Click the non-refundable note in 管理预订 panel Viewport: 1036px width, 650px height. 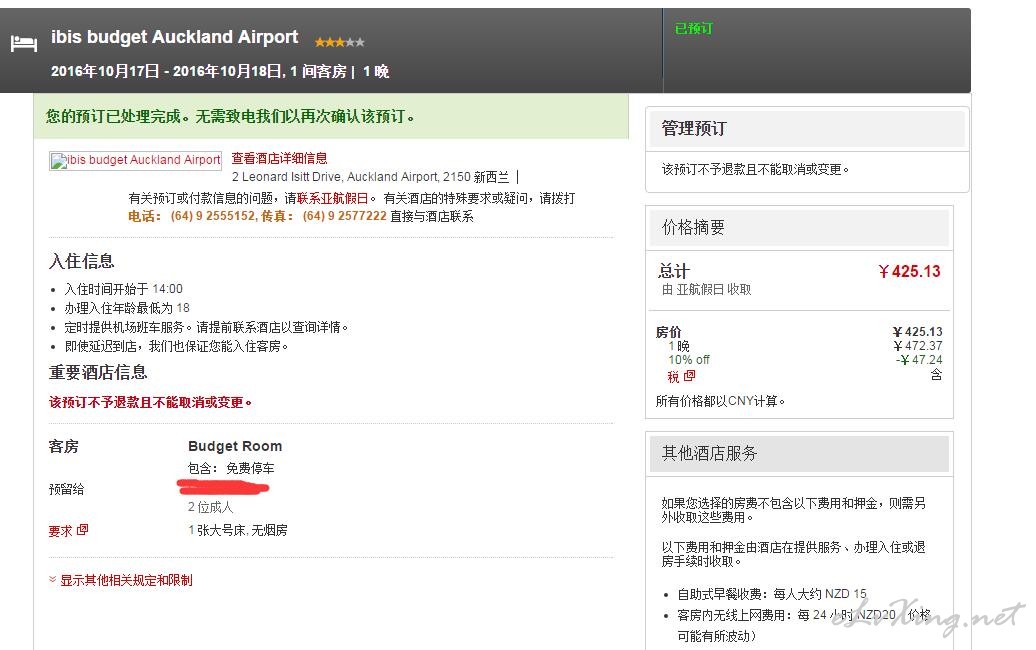[755, 169]
